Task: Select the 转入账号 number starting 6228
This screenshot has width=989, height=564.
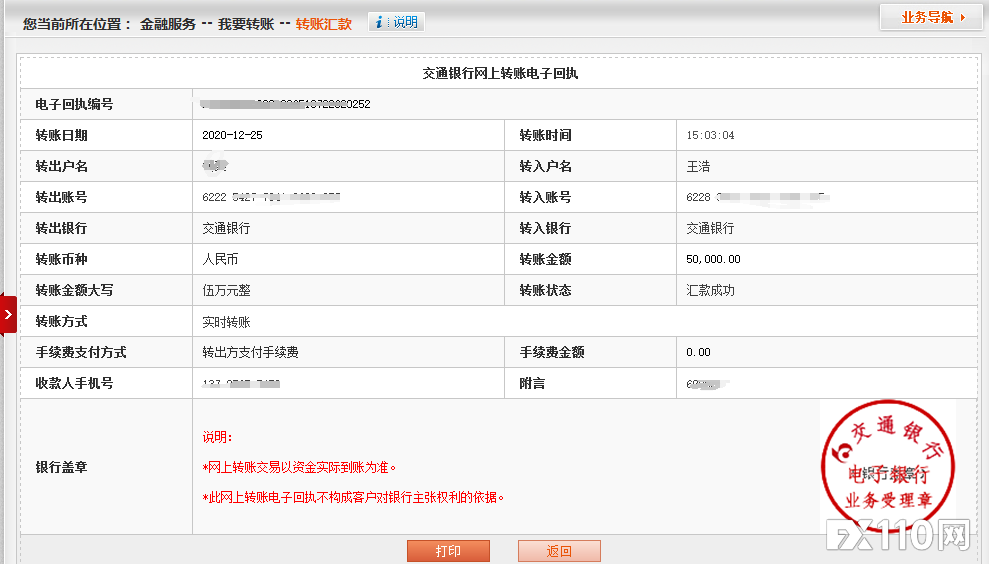Action: click(758, 197)
